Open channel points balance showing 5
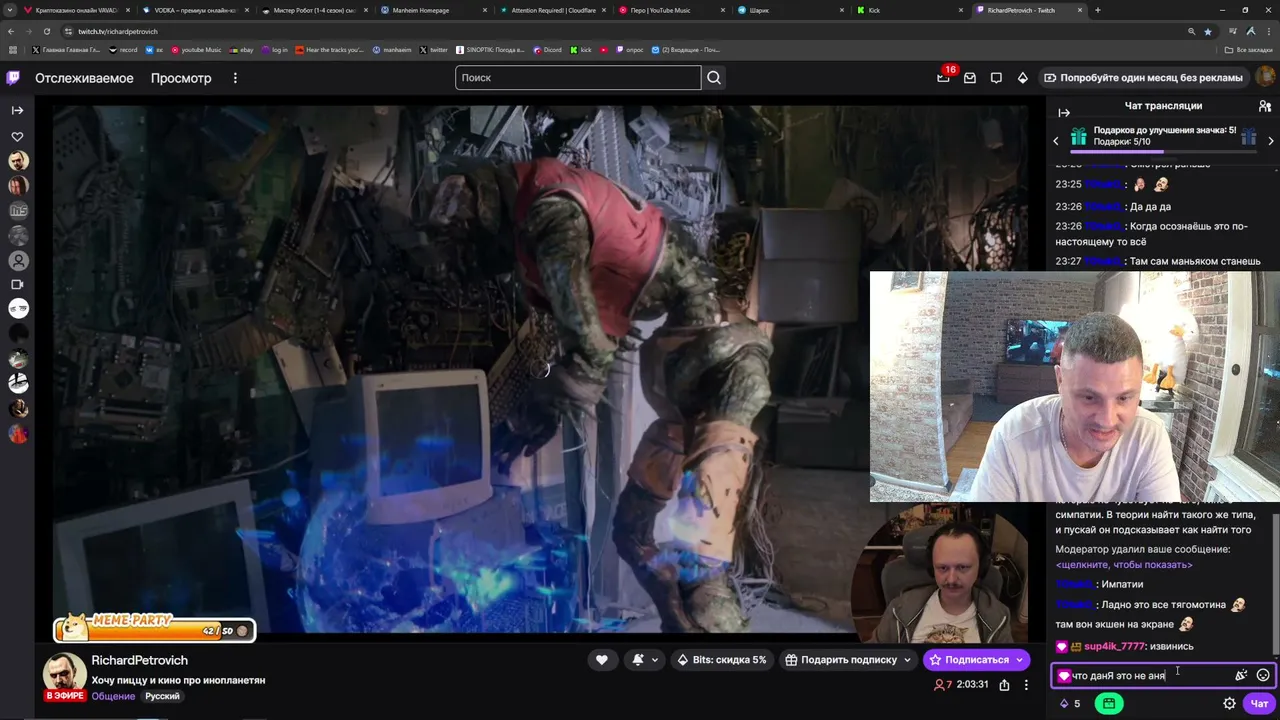The width and height of the screenshot is (1280, 720). coord(1070,704)
